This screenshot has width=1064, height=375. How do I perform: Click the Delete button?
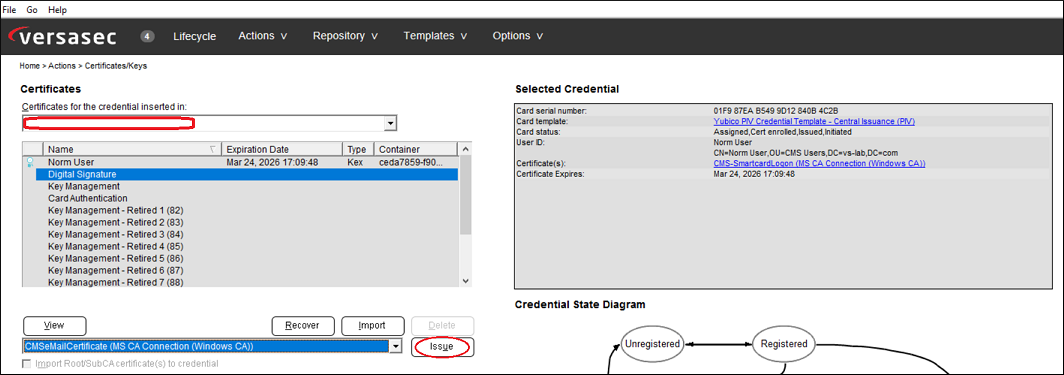coord(442,325)
